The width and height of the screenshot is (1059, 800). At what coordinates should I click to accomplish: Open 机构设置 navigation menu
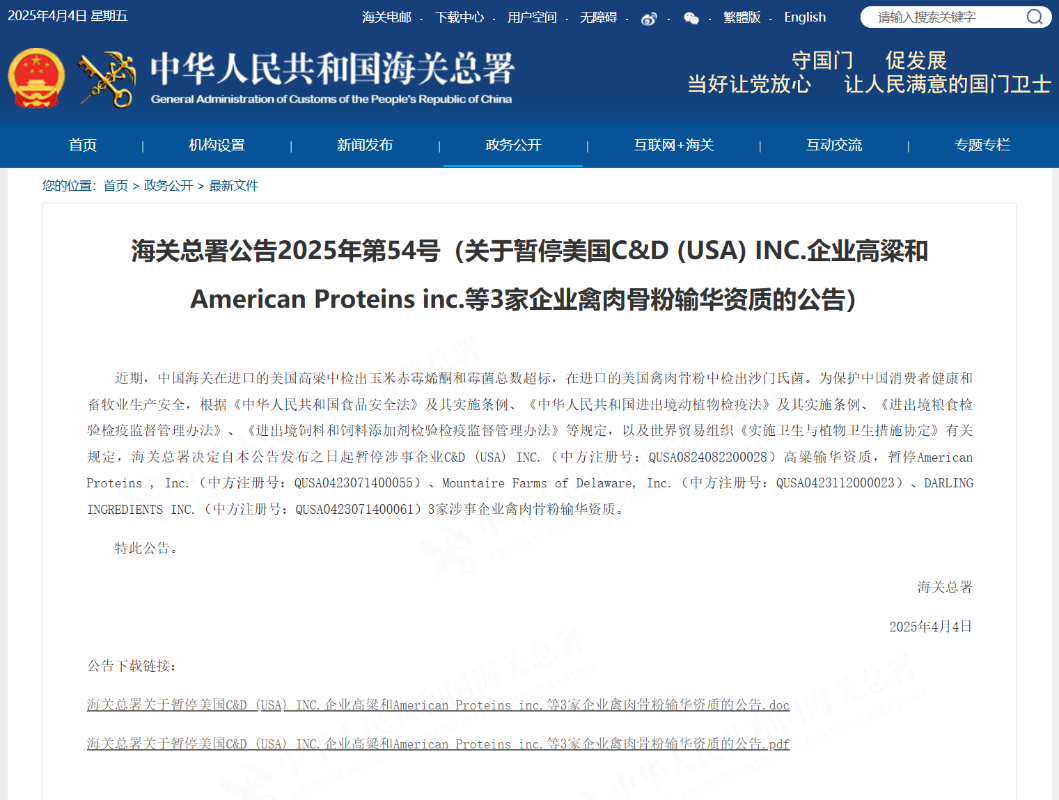point(217,145)
